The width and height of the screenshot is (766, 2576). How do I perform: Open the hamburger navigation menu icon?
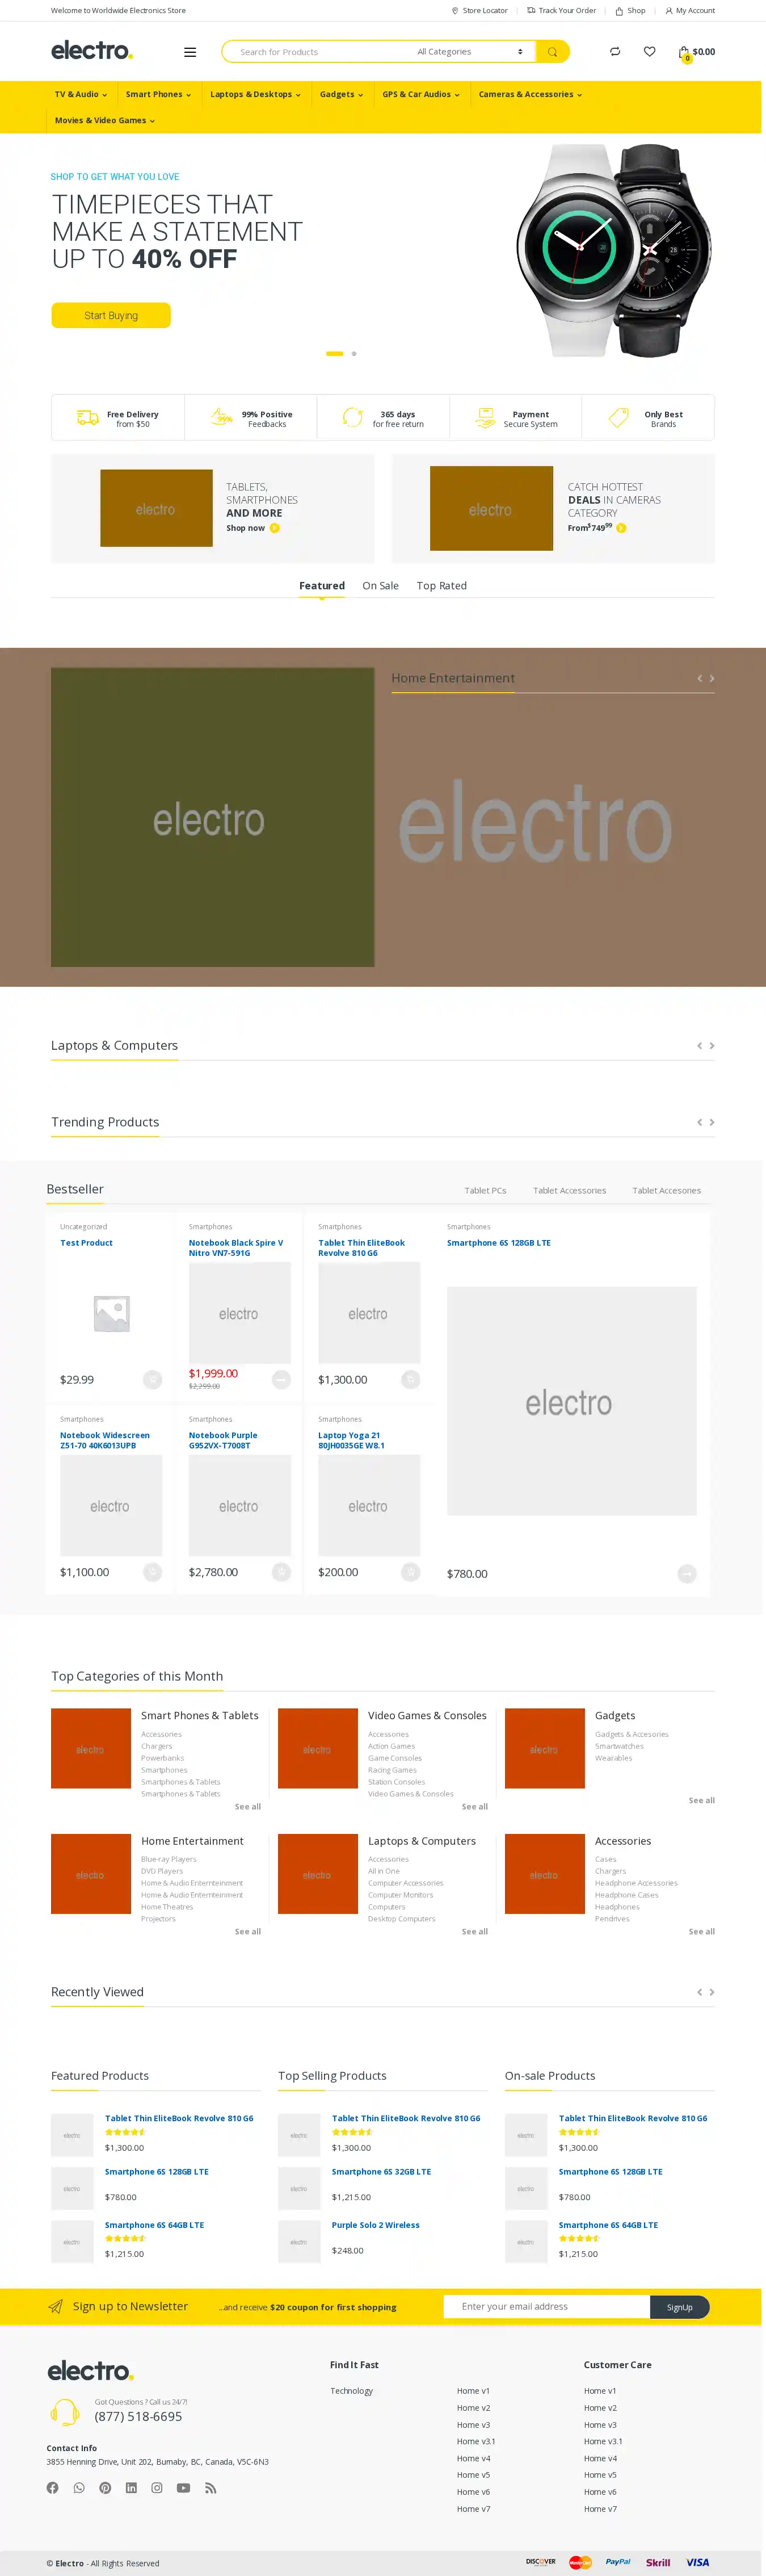coord(190,52)
